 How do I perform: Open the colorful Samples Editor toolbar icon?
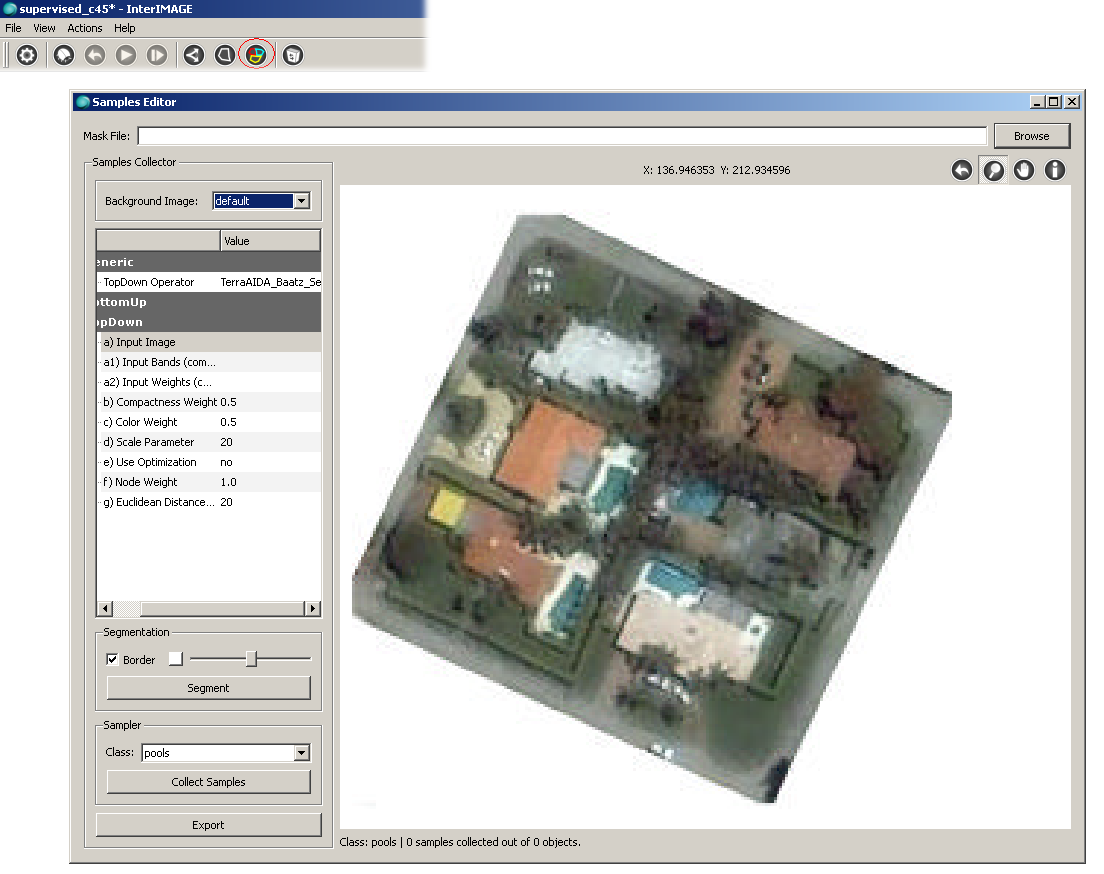pos(257,56)
